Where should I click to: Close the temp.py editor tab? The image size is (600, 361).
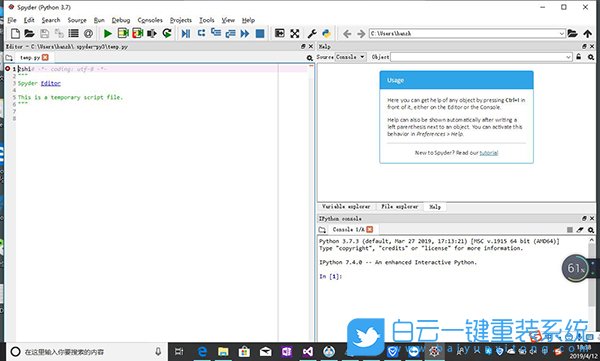click(x=45, y=57)
